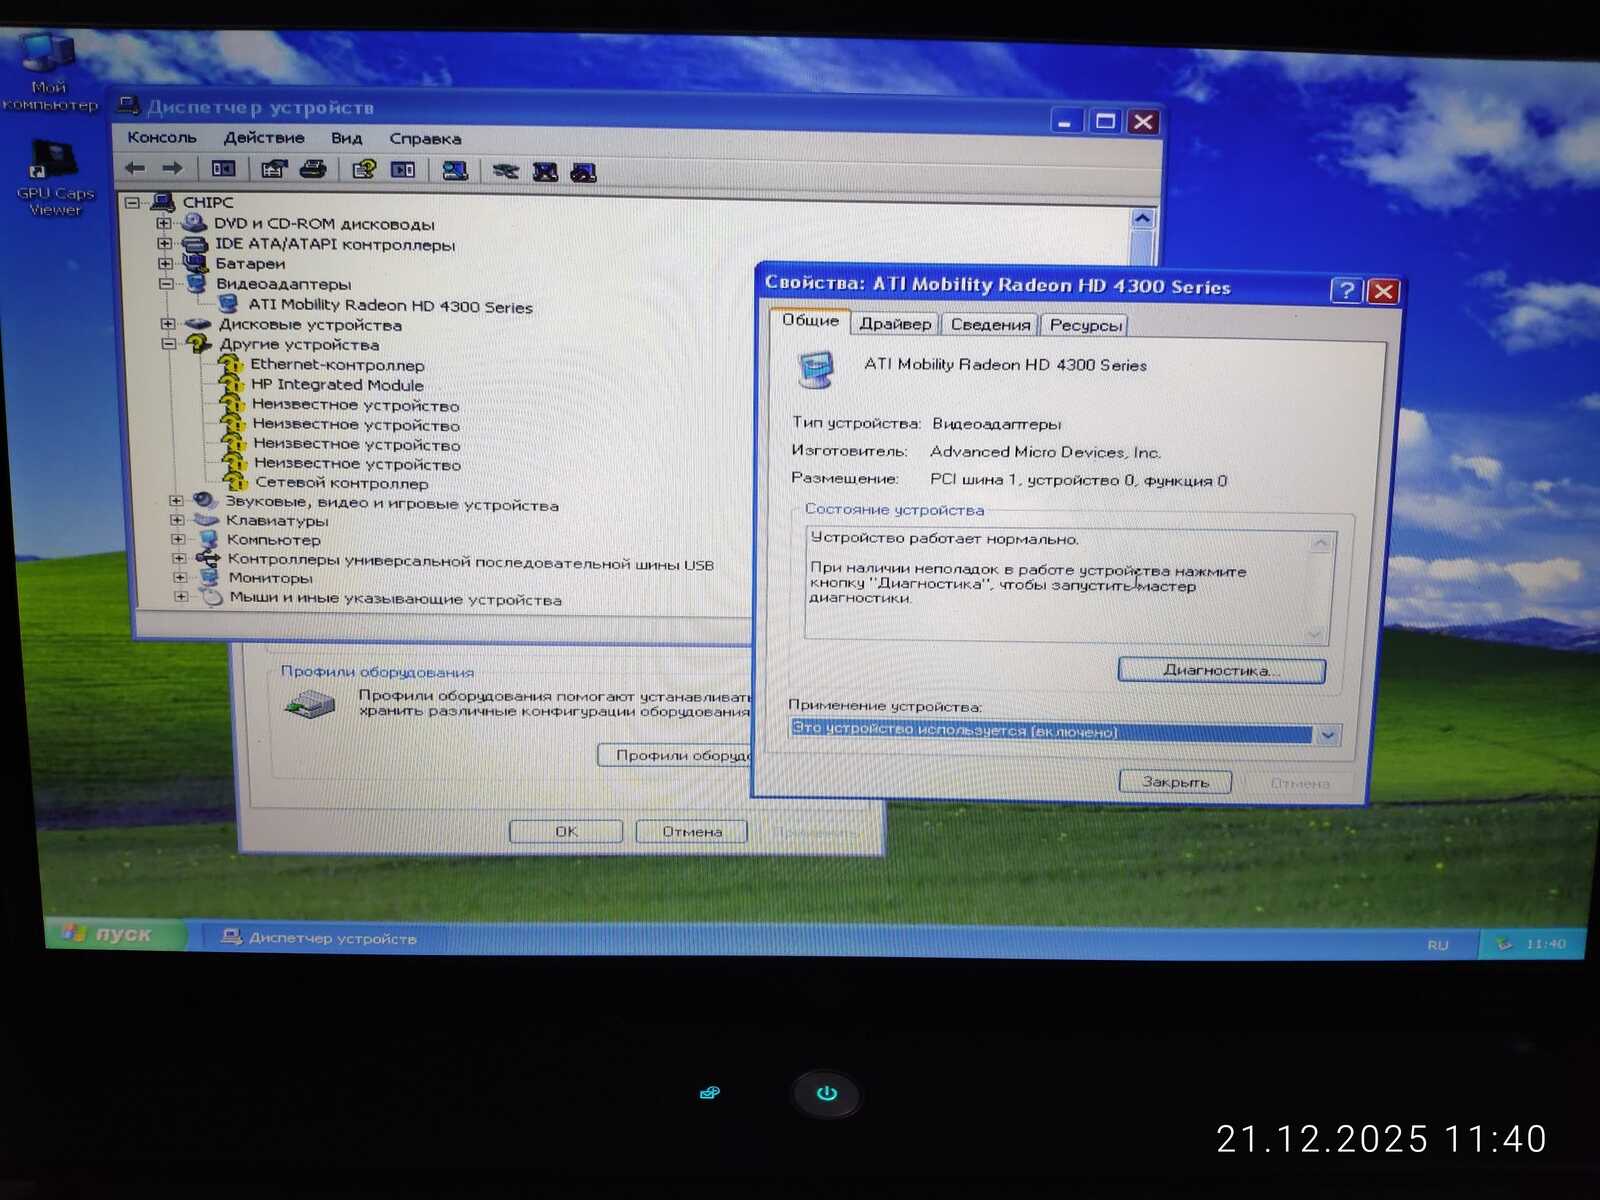
Task: Expand DVD и CD-ROM дисководы
Action: pyautogui.click(x=164, y=223)
